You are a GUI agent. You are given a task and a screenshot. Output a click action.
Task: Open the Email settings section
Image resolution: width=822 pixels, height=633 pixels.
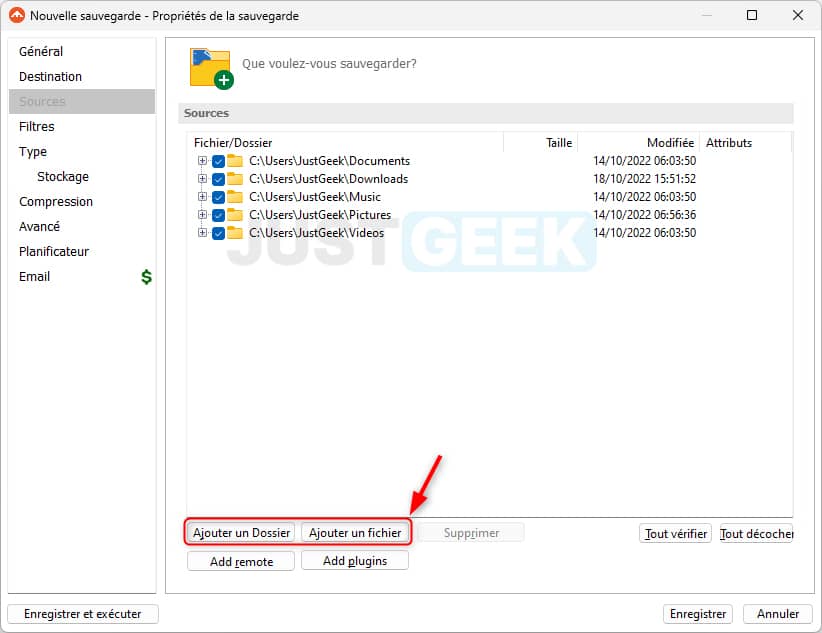coord(82,276)
